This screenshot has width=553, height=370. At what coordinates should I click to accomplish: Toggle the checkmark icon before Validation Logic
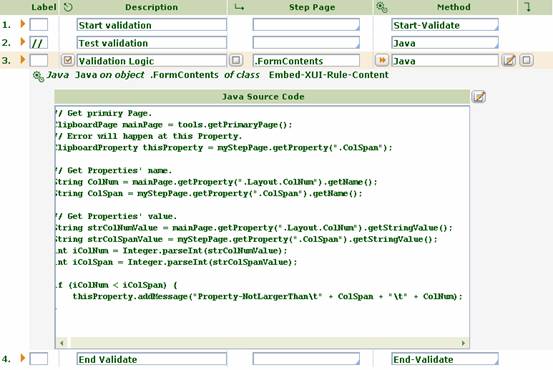[67, 60]
